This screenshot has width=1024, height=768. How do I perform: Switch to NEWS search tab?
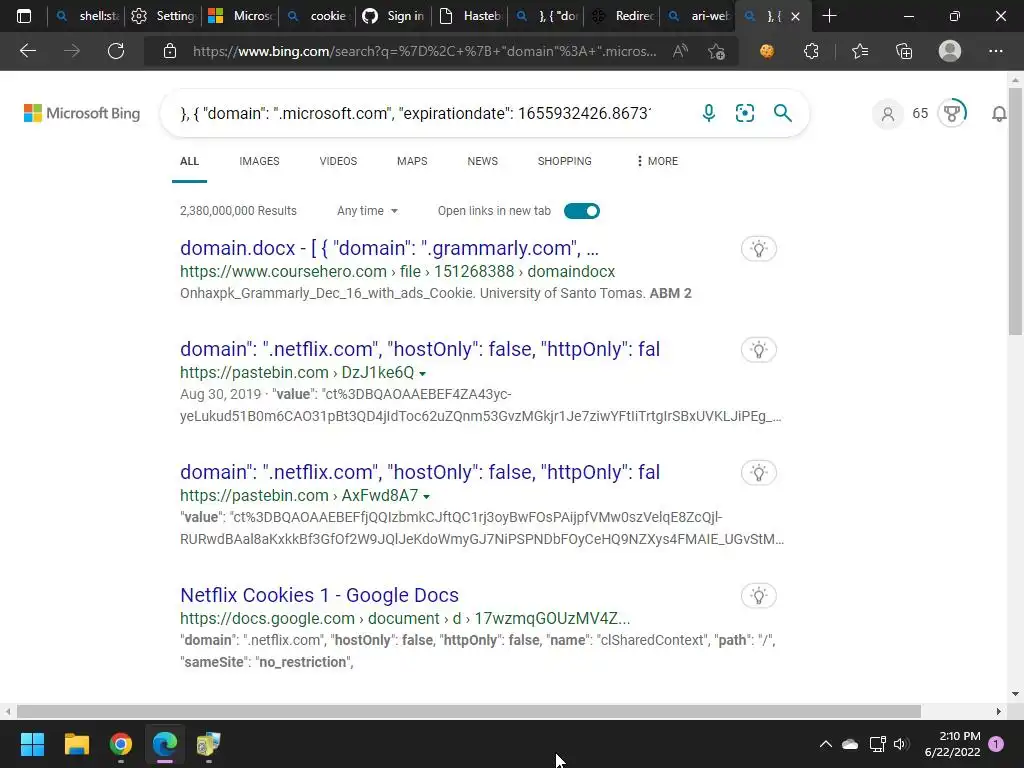click(x=483, y=161)
